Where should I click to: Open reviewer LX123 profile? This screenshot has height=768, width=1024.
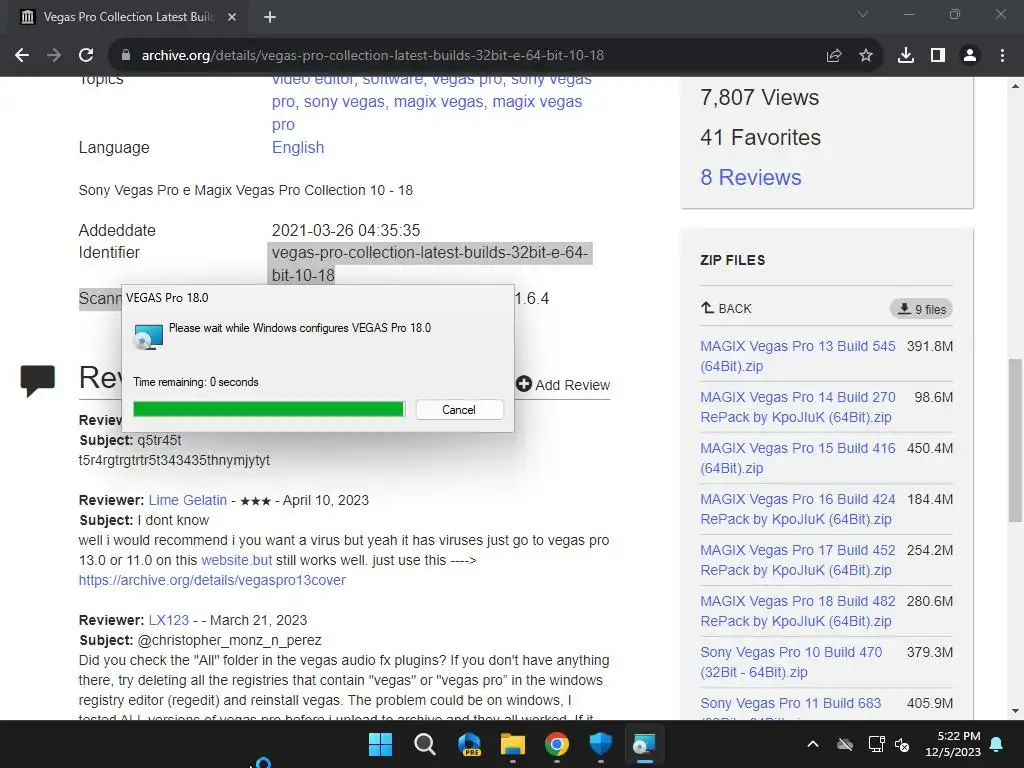168,620
